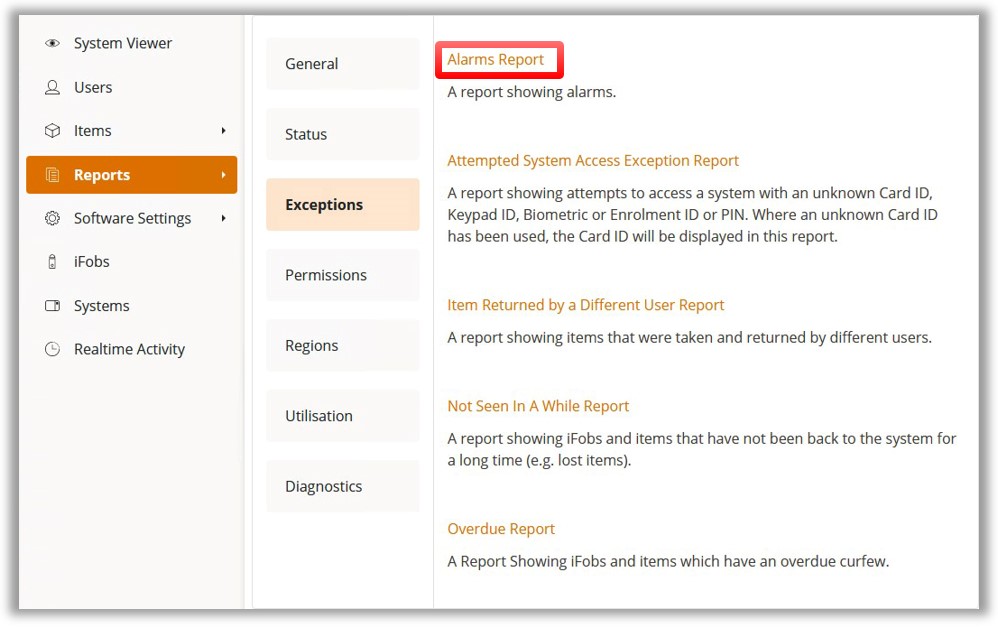Click the Realtime Activity clock icon

tap(53, 349)
